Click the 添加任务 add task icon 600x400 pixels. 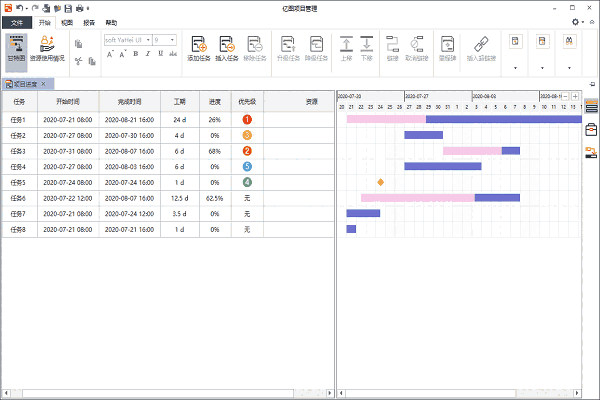point(198,49)
